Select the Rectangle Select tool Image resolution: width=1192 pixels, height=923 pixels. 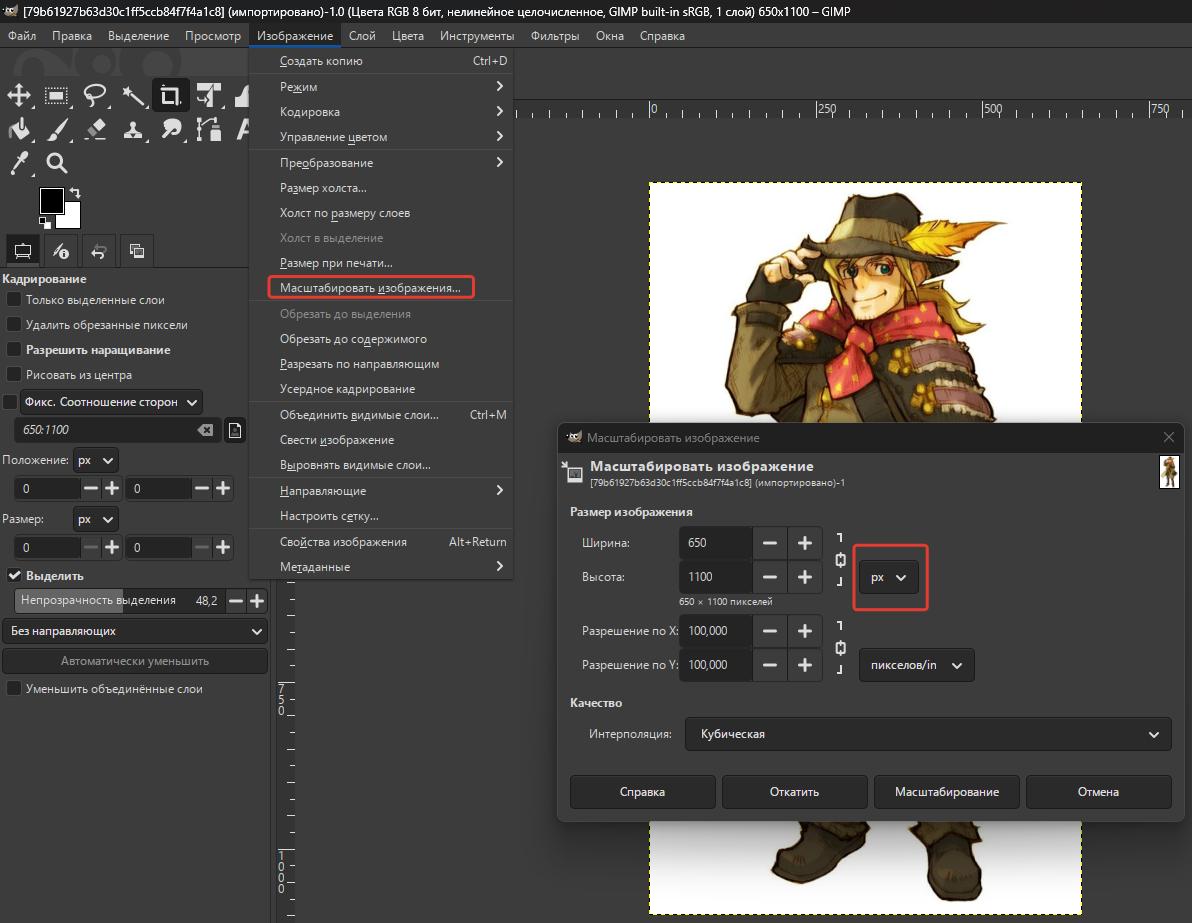click(56, 95)
